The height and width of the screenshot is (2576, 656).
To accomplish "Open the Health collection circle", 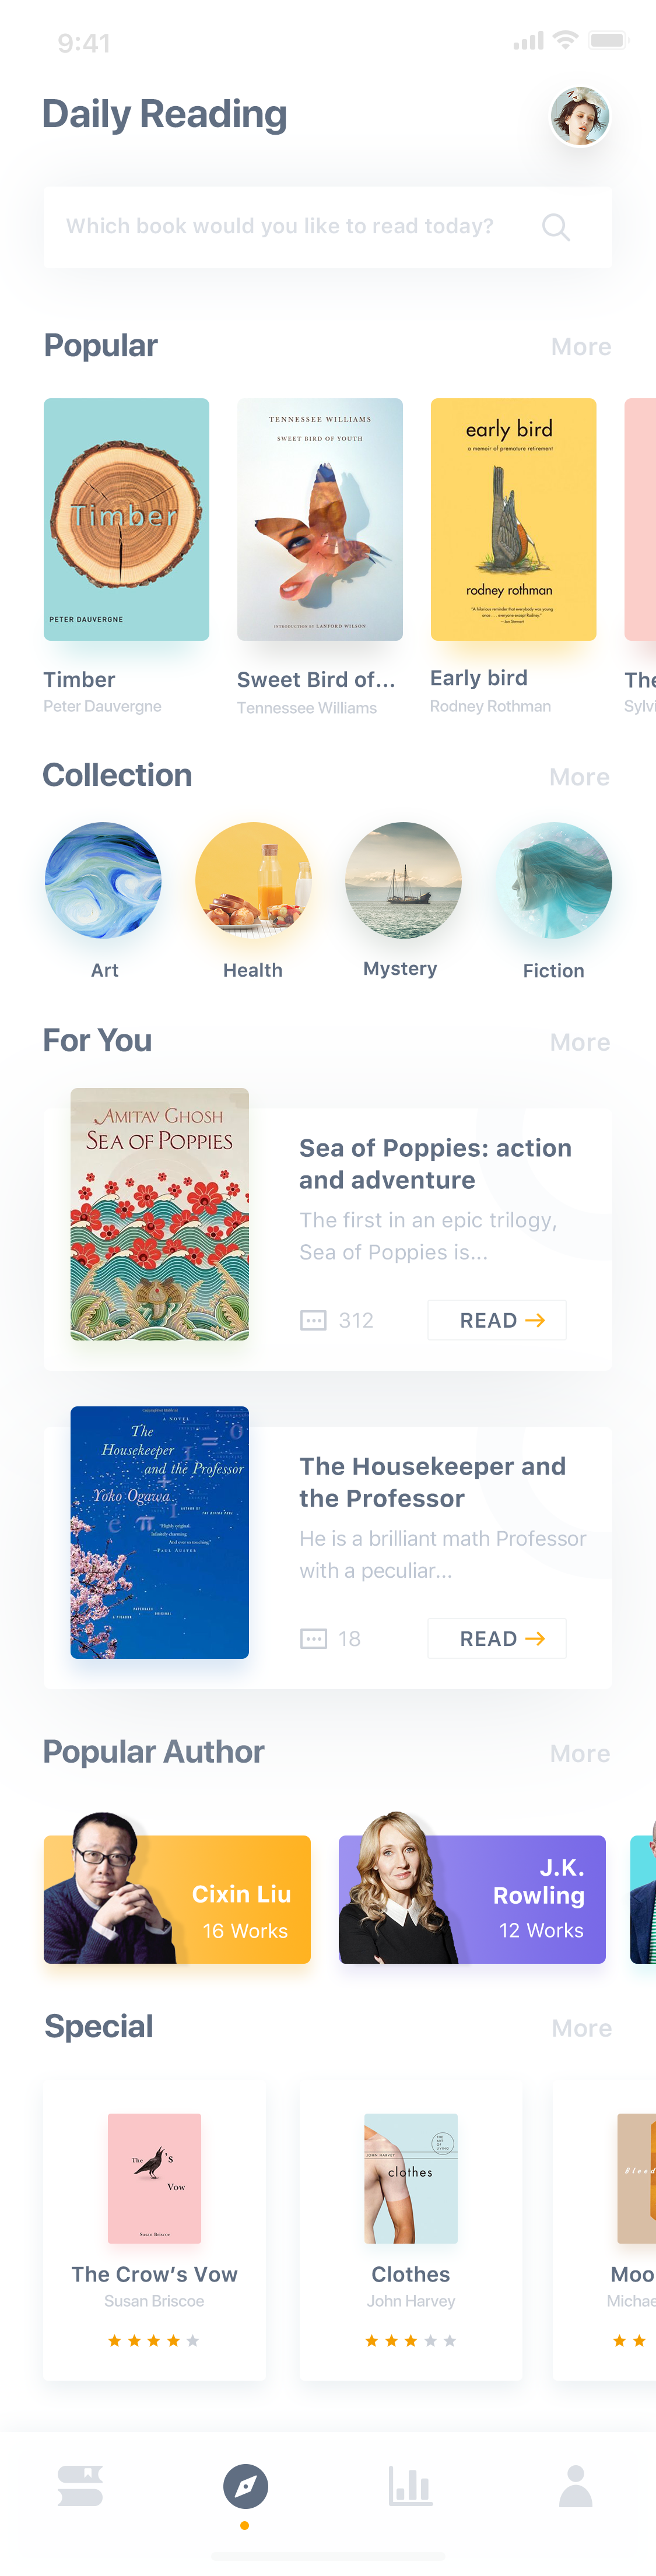I will click(253, 880).
